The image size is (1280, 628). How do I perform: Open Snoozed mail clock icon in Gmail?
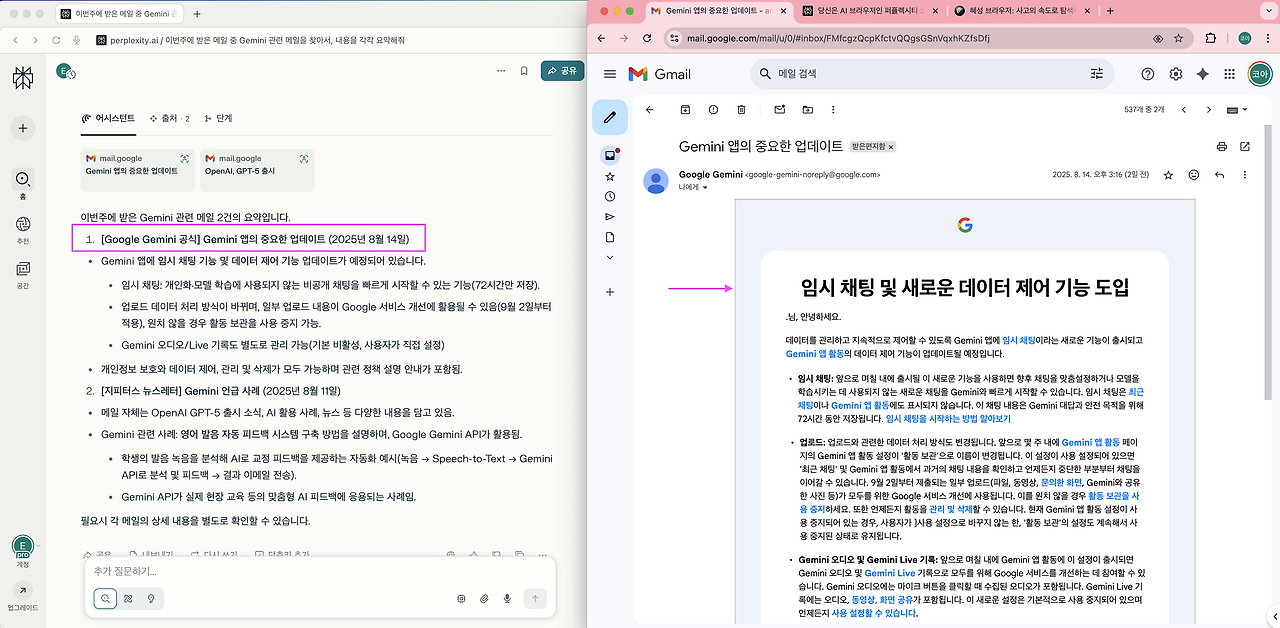pyautogui.click(x=610, y=196)
